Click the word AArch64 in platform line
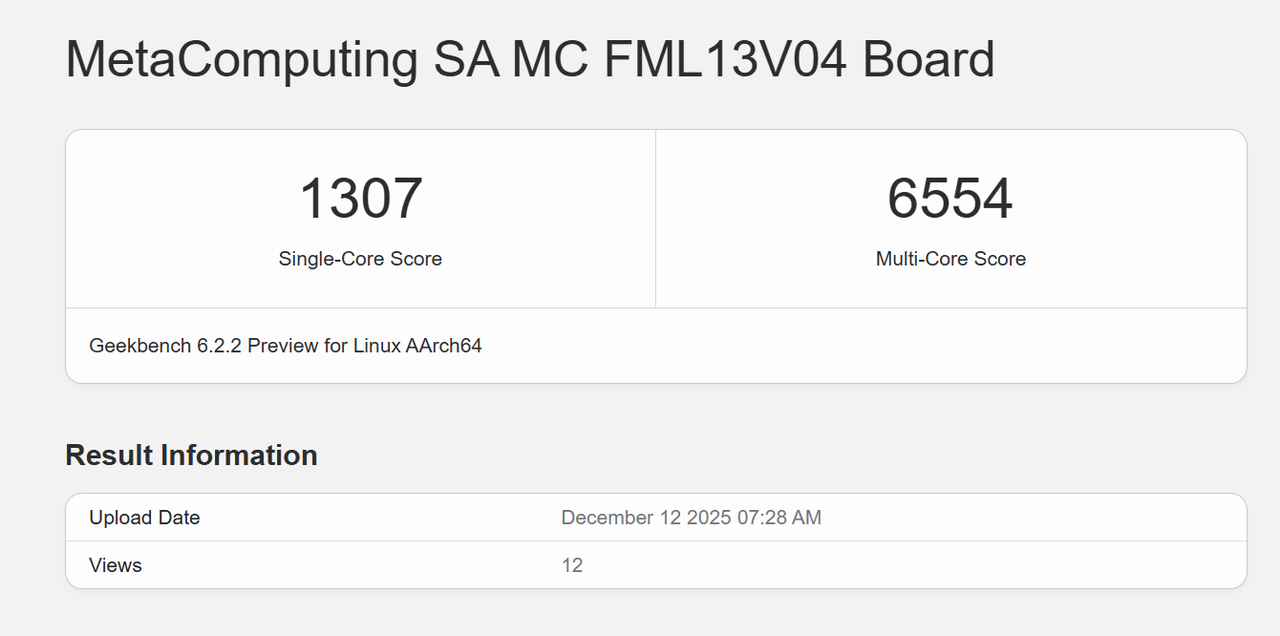The height and width of the screenshot is (636, 1280). tap(443, 346)
